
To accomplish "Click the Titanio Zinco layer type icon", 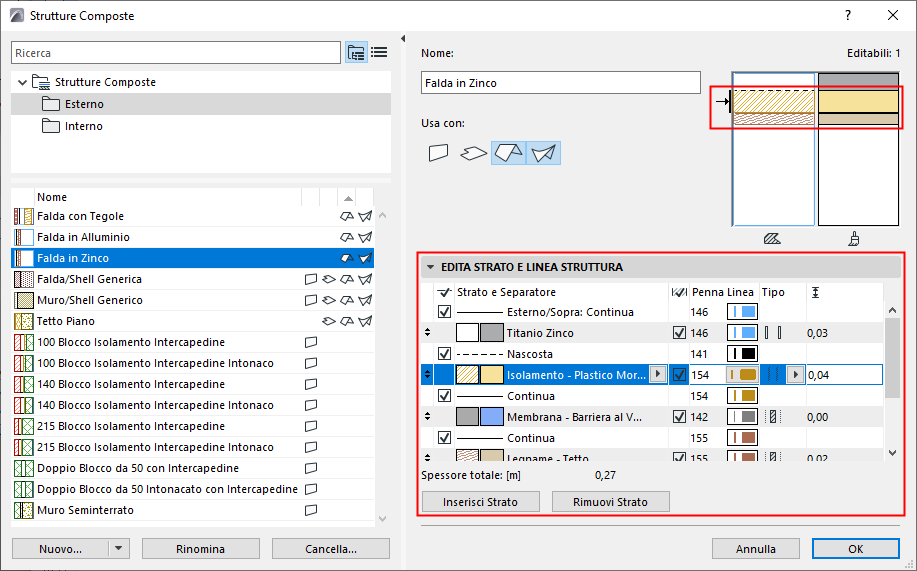I will [773, 333].
